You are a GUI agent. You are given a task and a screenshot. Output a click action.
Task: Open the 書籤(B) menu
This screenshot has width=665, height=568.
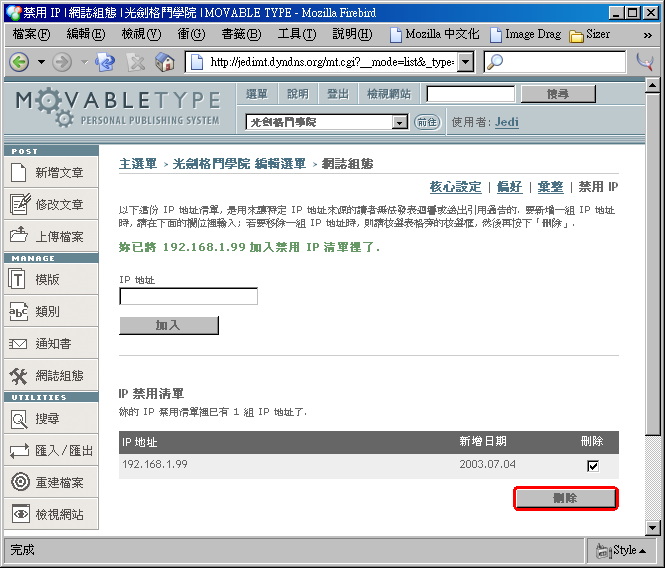pyautogui.click(x=241, y=34)
